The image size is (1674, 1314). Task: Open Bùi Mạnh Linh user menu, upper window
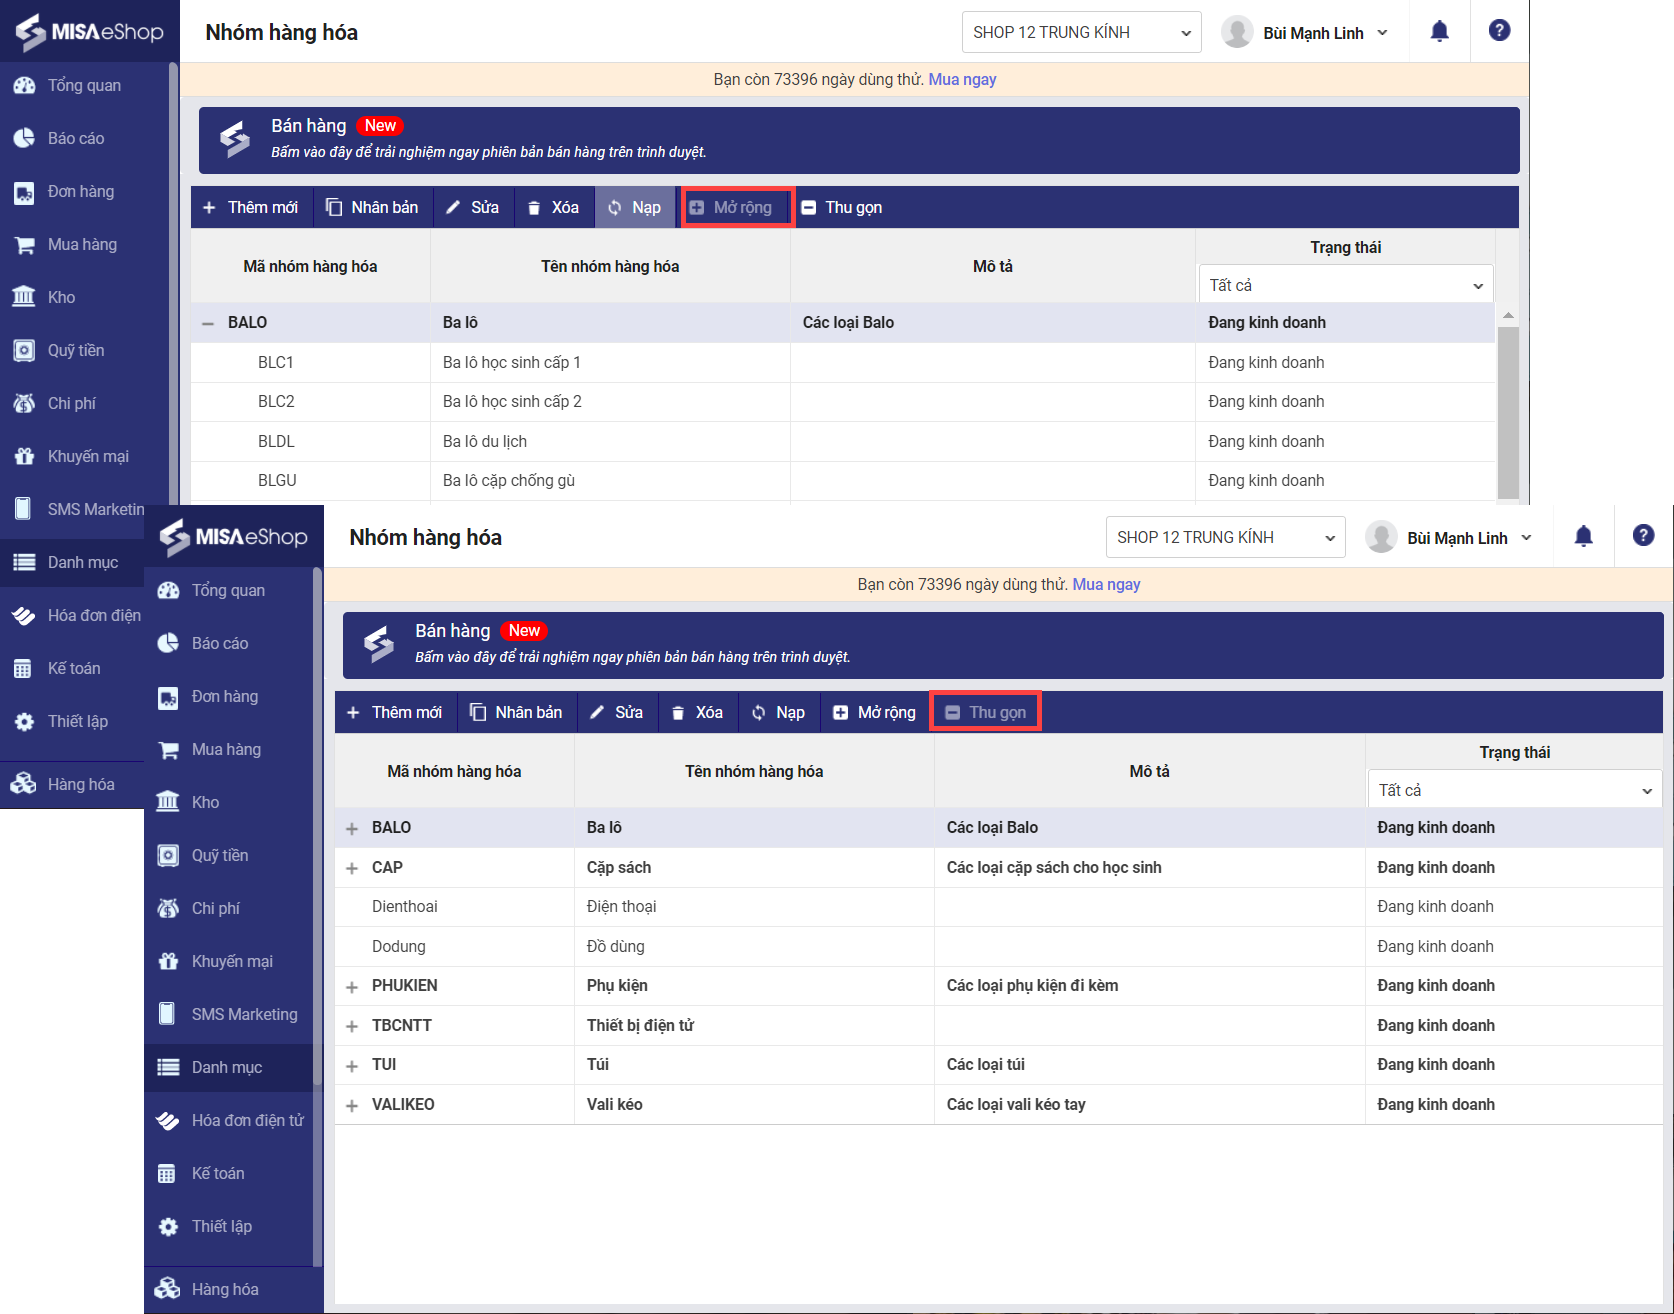click(1305, 33)
